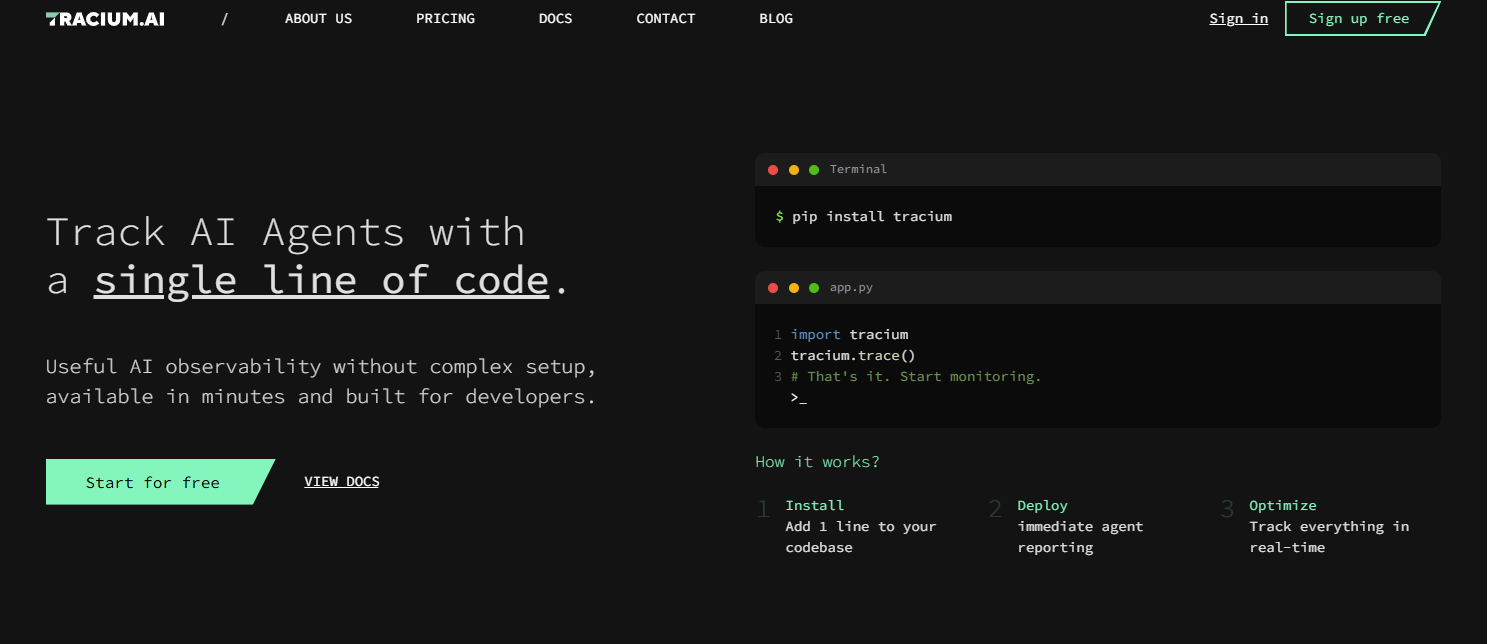Click 'Add 1 line to your codebase' text
The width and height of the screenshot is (1487, 644).
tap(861, 537)
